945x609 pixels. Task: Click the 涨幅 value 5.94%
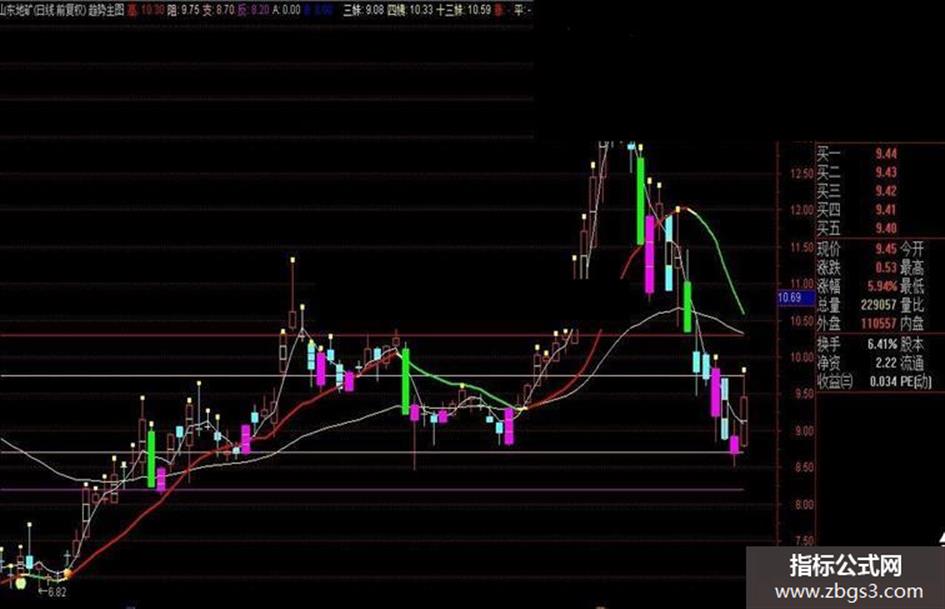coord(883,286)
